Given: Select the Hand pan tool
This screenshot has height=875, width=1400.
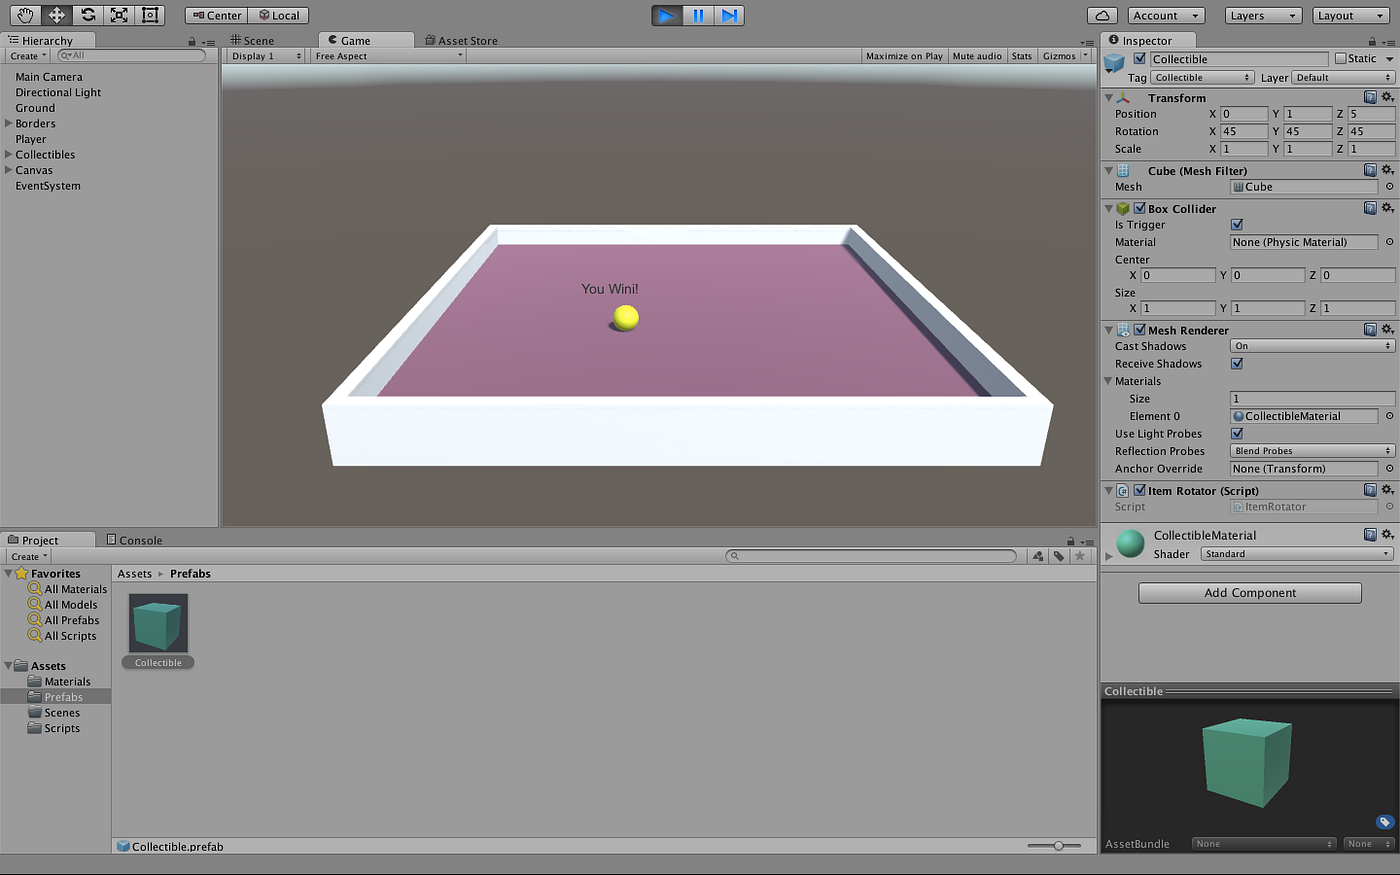Looking at the screenshot, I should coord(24,15).
